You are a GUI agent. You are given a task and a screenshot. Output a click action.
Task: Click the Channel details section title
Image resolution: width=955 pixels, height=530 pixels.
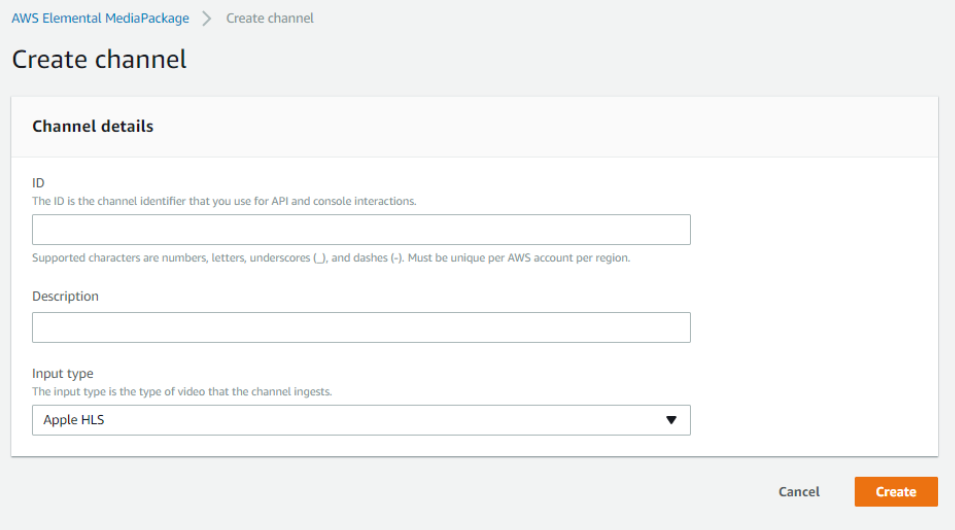[x=93, y=127]
